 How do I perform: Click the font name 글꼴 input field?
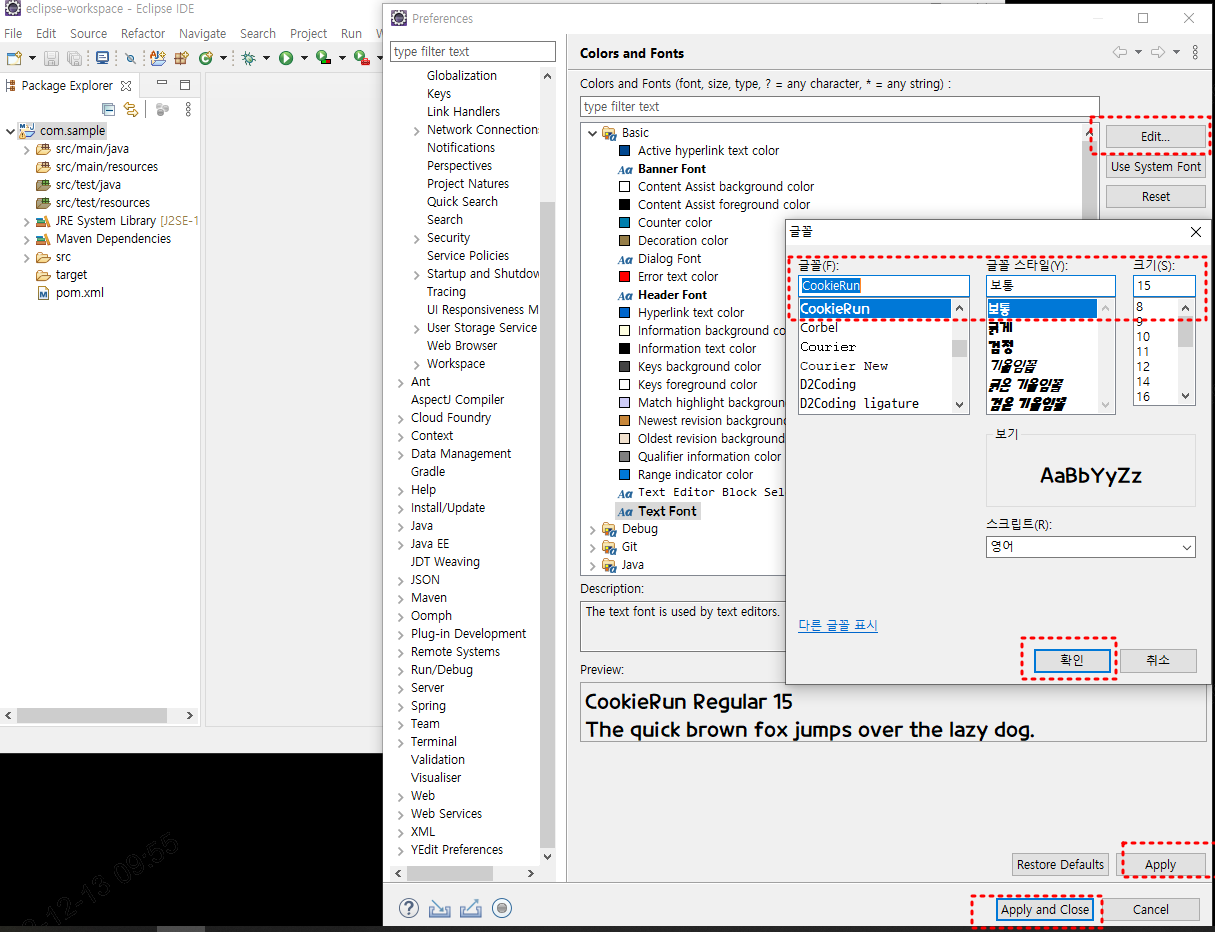tap(884, 286)
